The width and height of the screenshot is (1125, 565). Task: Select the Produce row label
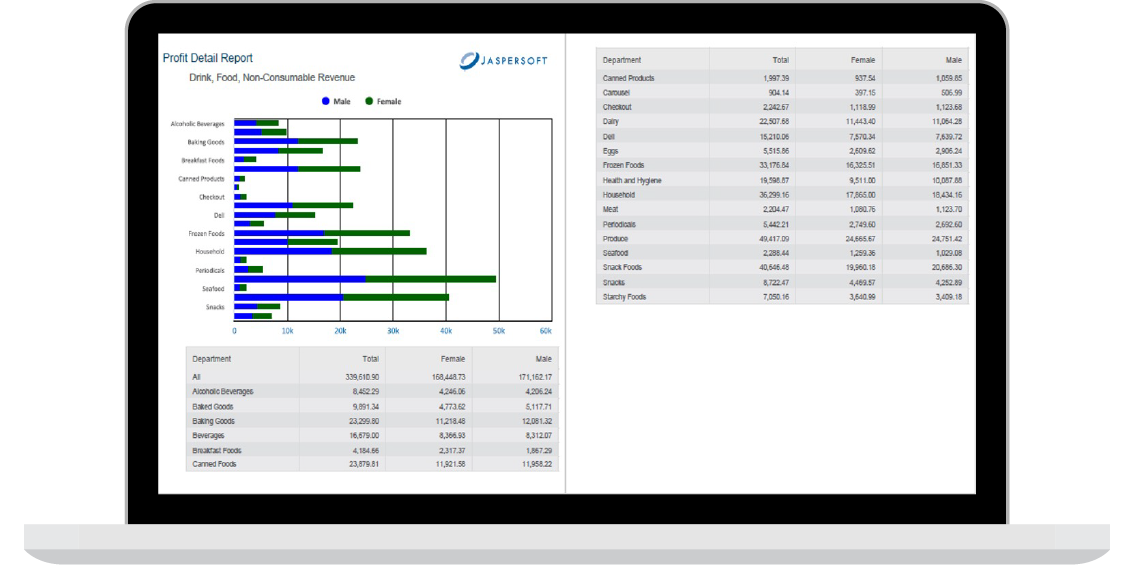[616, 239]
